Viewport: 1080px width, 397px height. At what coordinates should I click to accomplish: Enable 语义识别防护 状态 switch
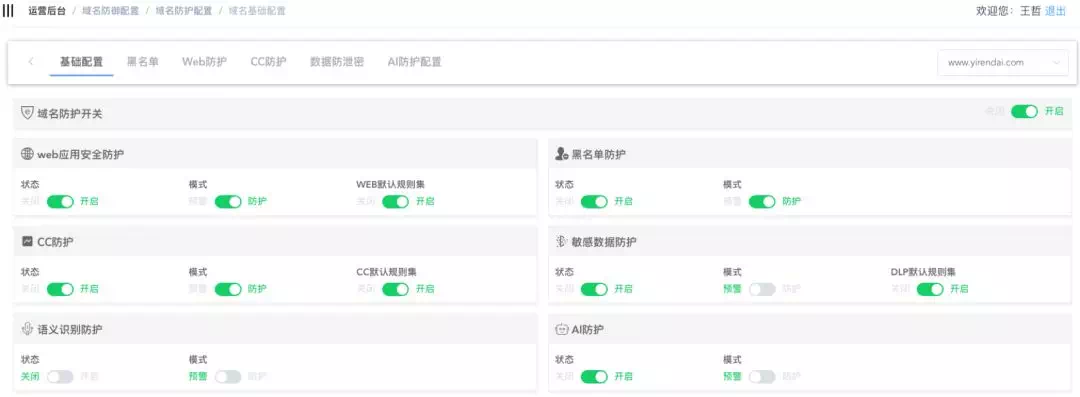click(60, 376)
